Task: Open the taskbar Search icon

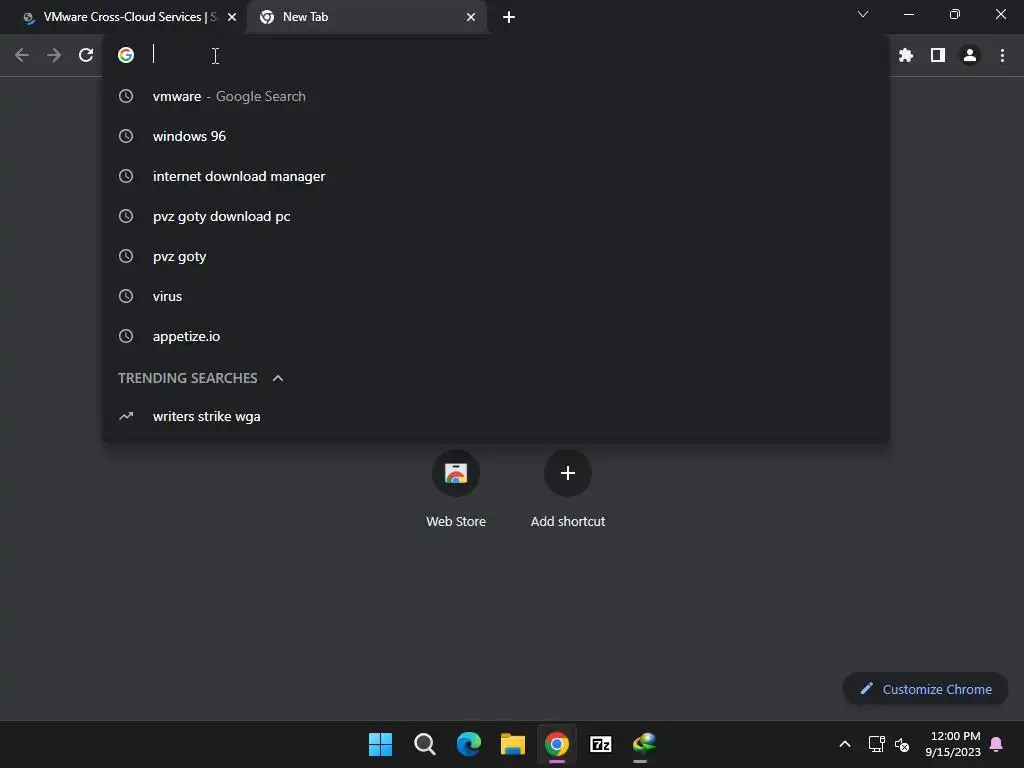Action: click(x=424, y=744)
